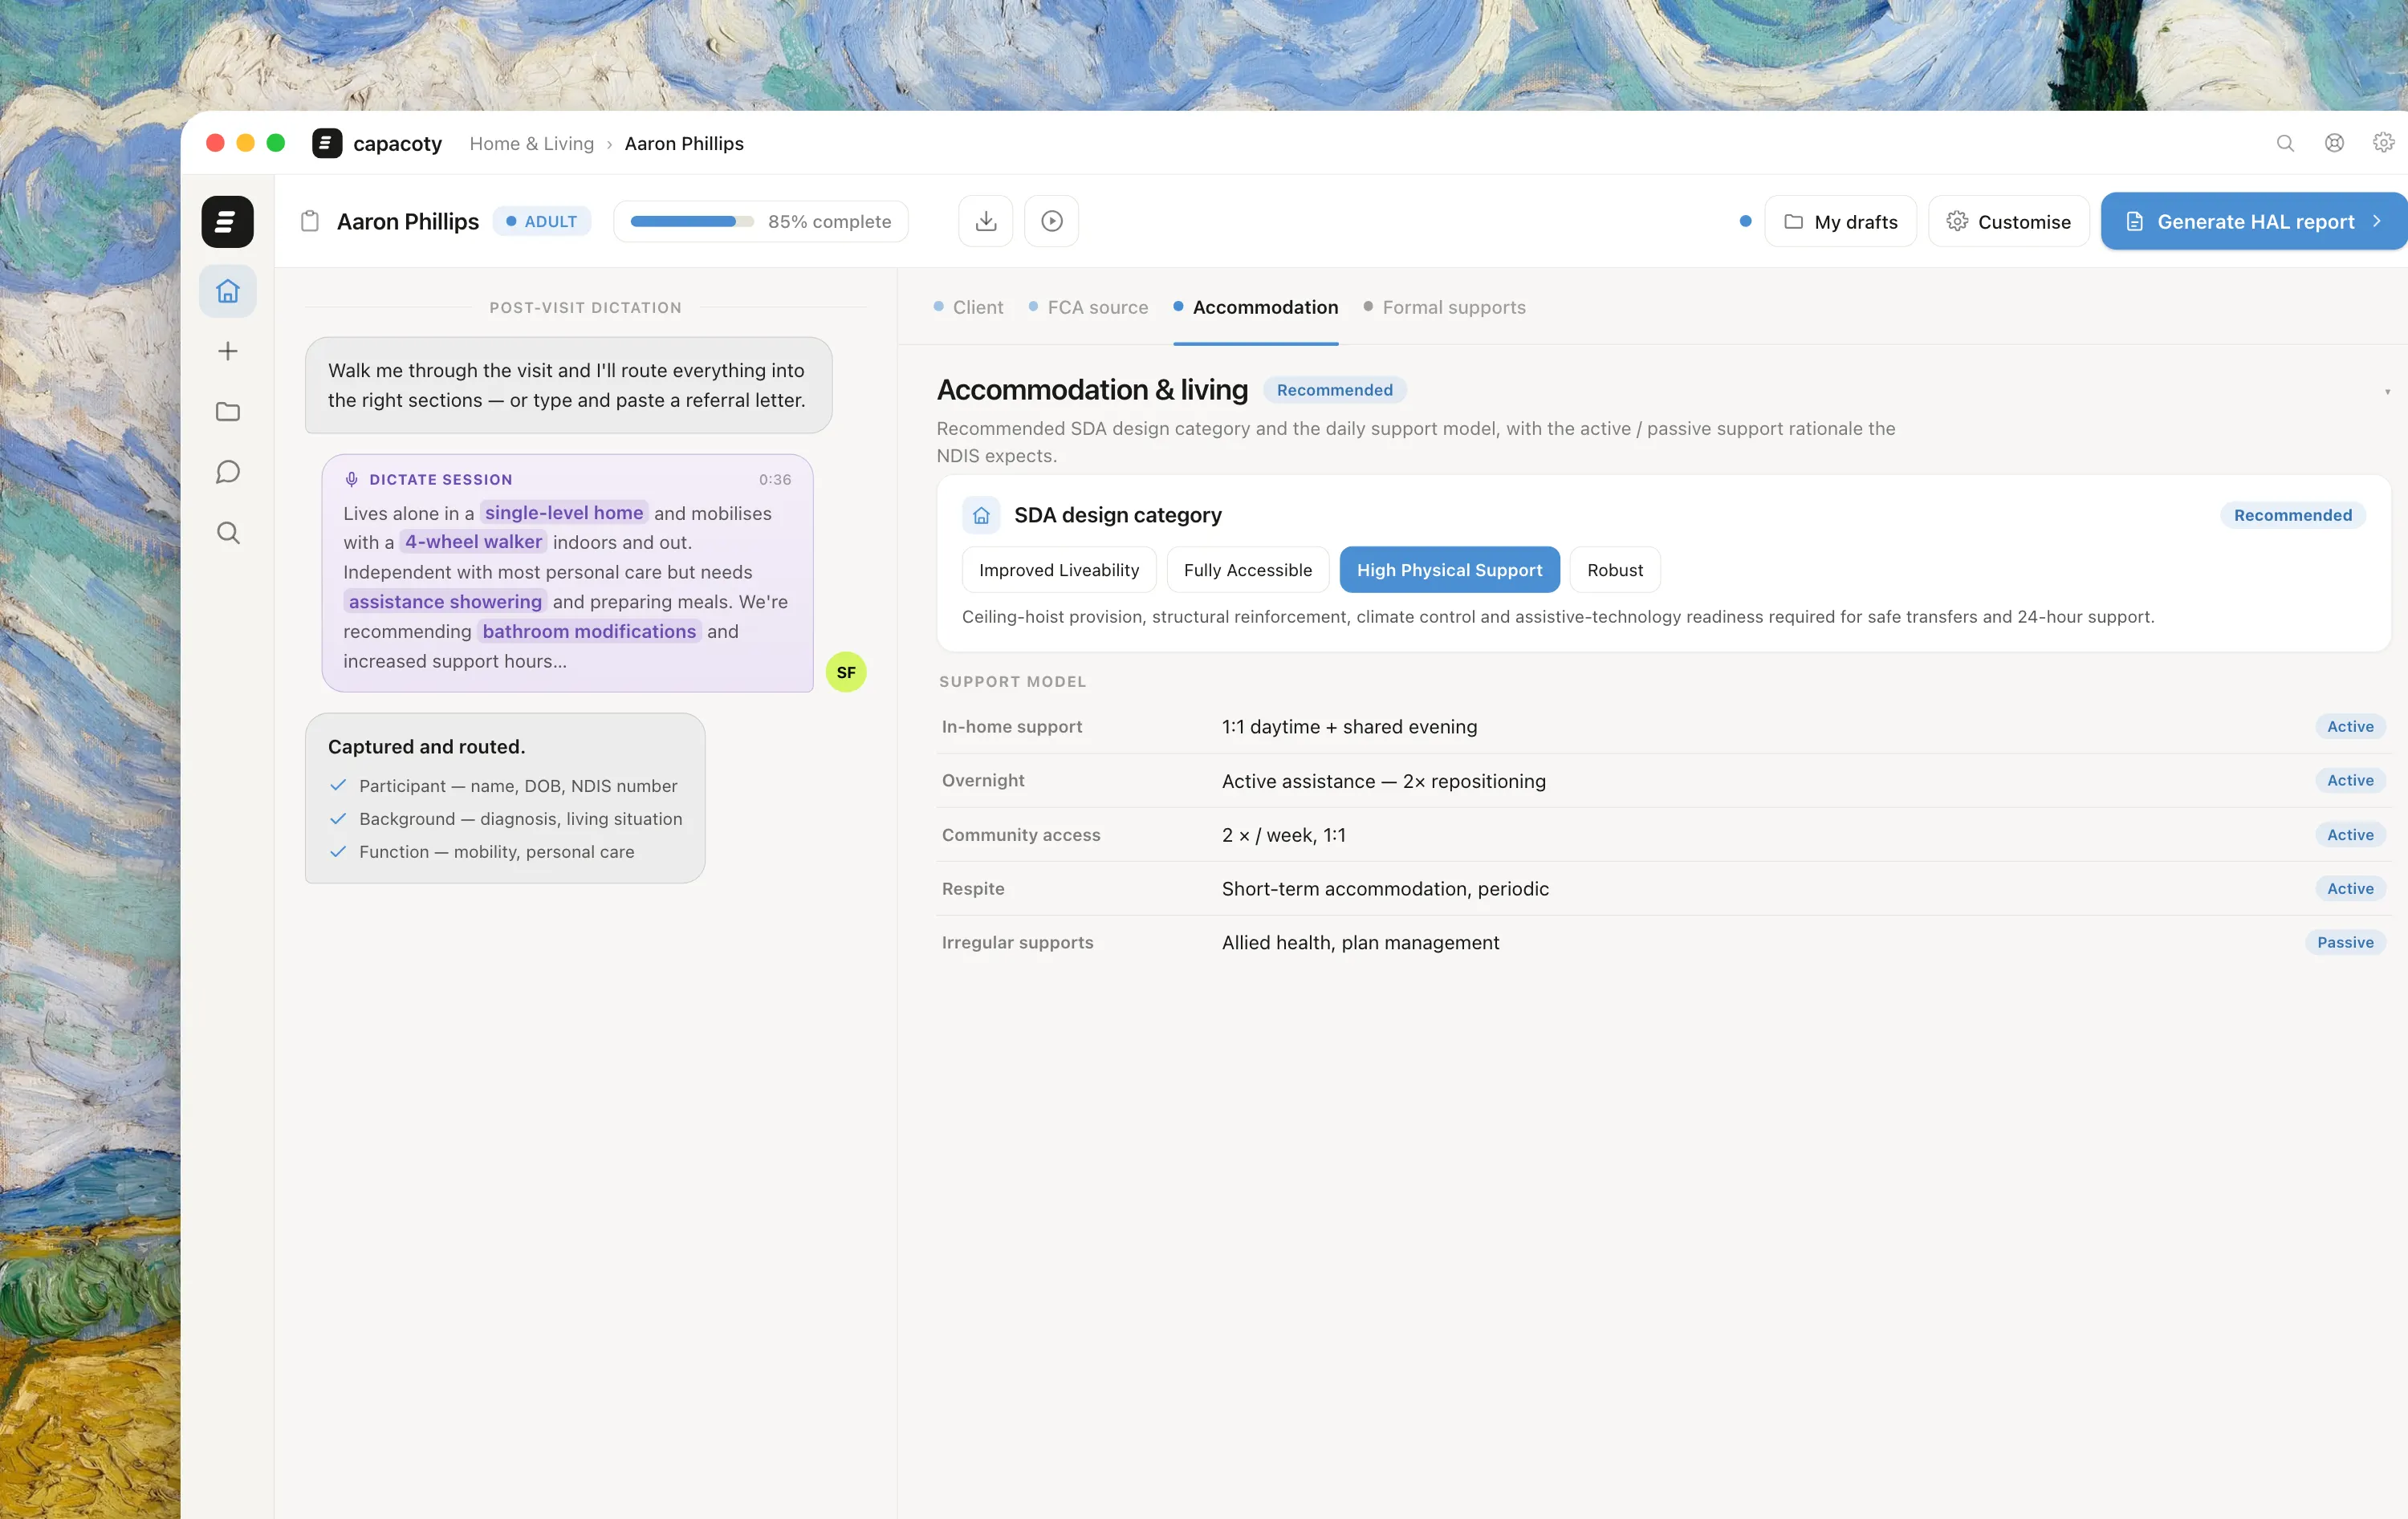Open the capacoty logo in sidebar
Image resolution: width=2408 pixels, height=1519 pixels.
tap(227, 221)
